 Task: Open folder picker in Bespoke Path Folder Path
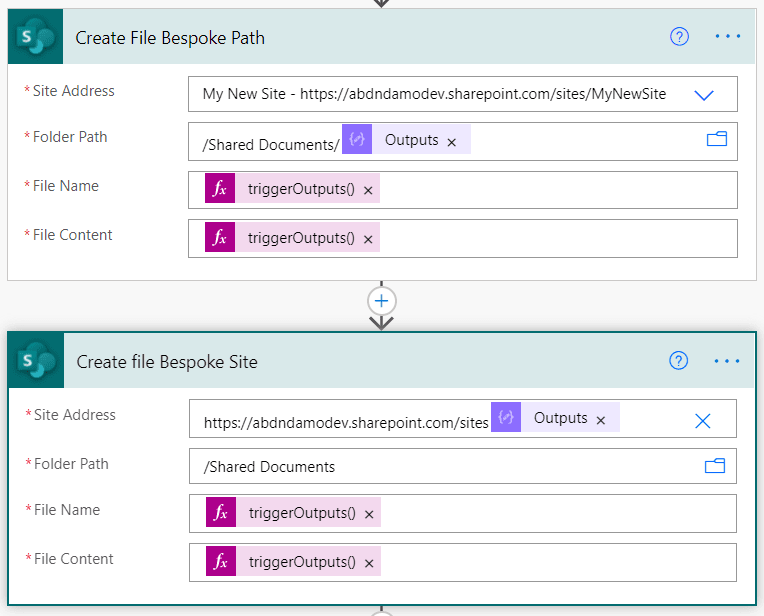coord(716,140)
